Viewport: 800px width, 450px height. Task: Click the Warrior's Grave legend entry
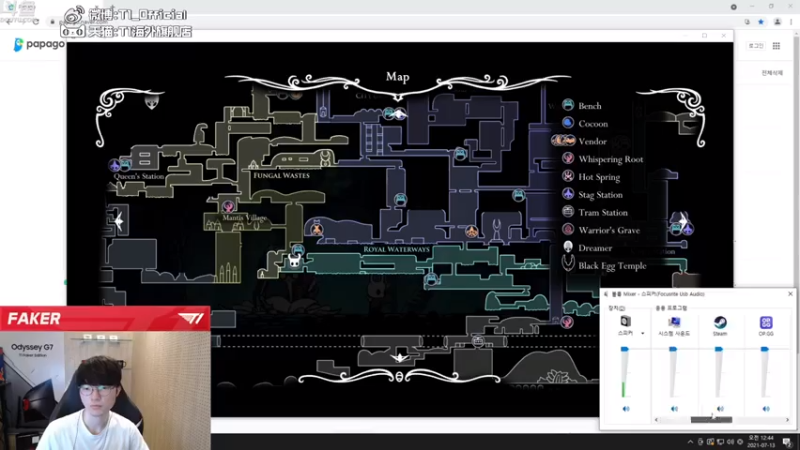(x=601, y=230)
